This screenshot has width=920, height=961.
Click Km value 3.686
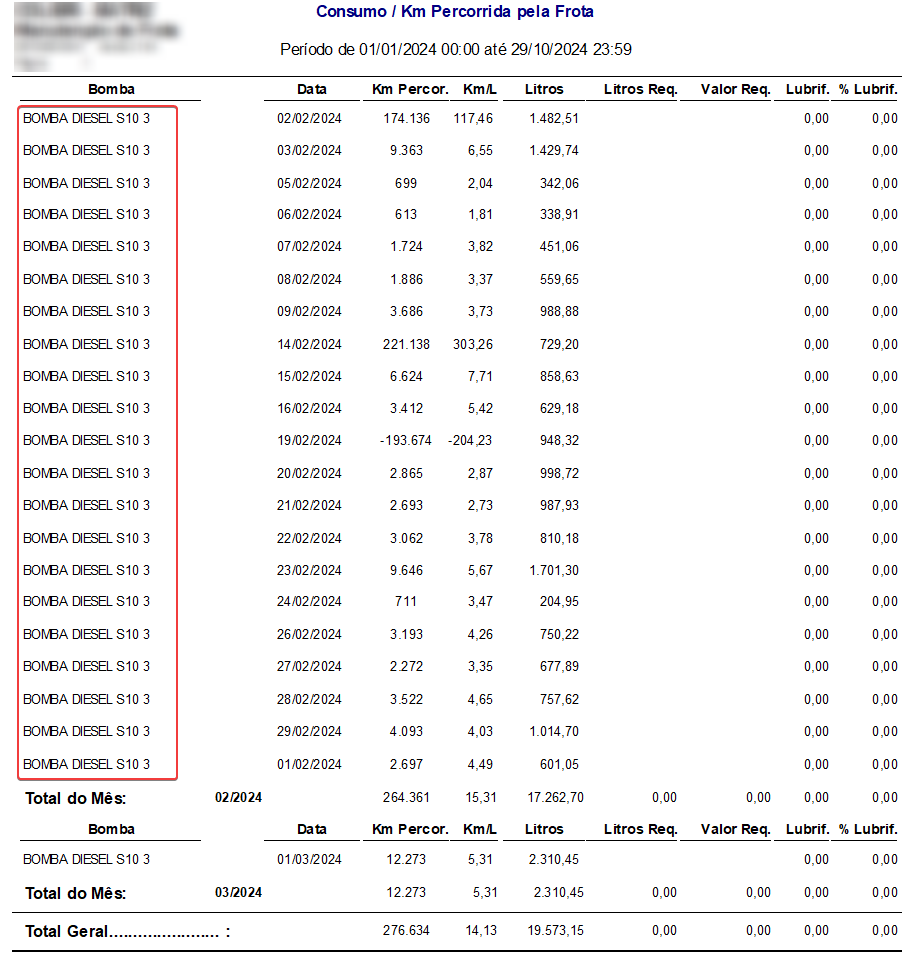point(406,311)
